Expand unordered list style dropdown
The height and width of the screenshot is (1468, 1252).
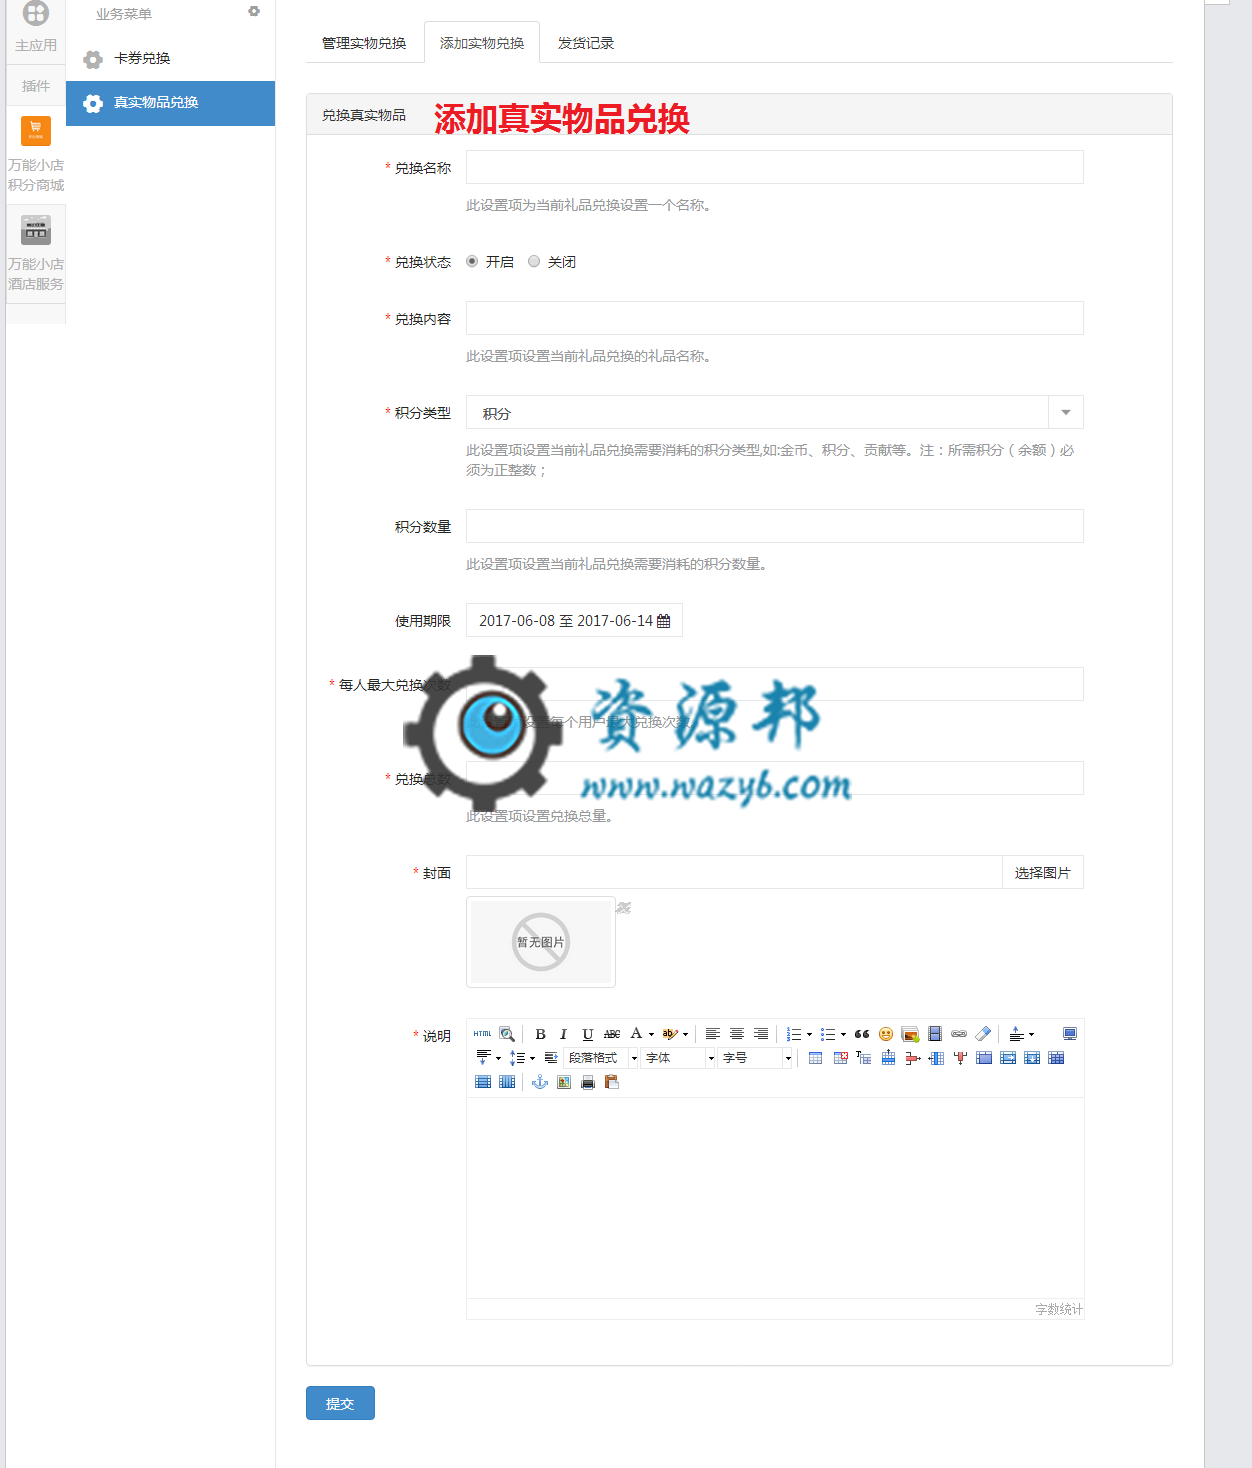pyautogui.click(x=843, y=1034)
